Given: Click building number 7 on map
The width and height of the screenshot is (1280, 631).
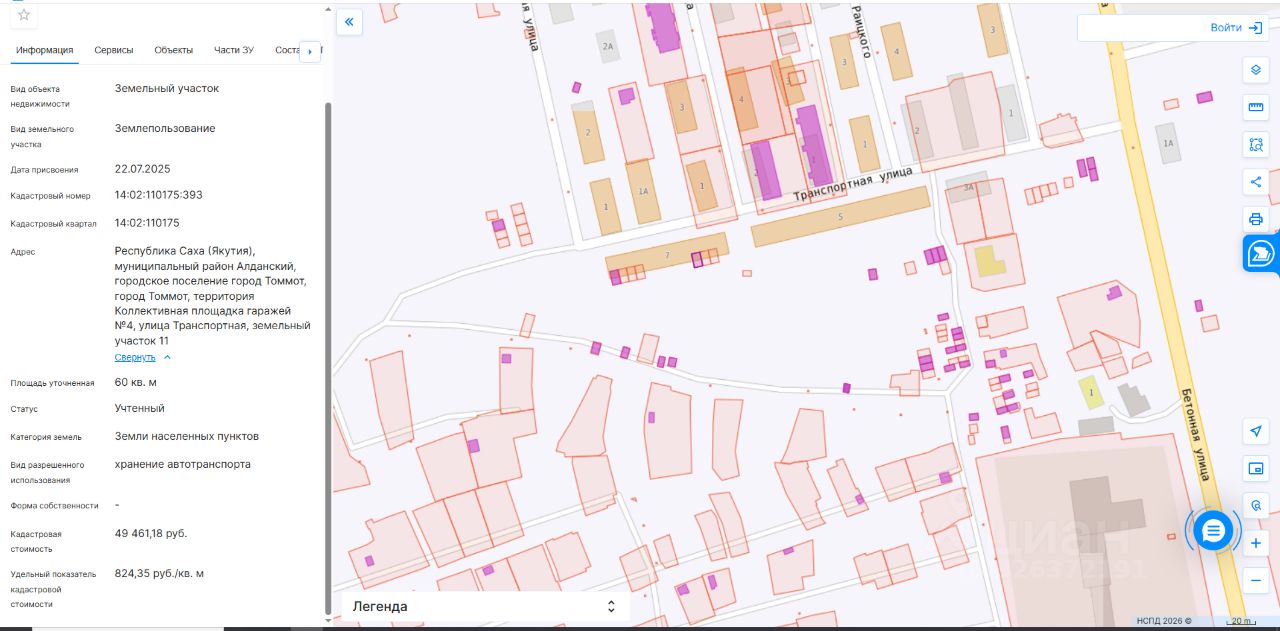Looking at the screenshot, I should pyautogui.click(x=667, y=257).
